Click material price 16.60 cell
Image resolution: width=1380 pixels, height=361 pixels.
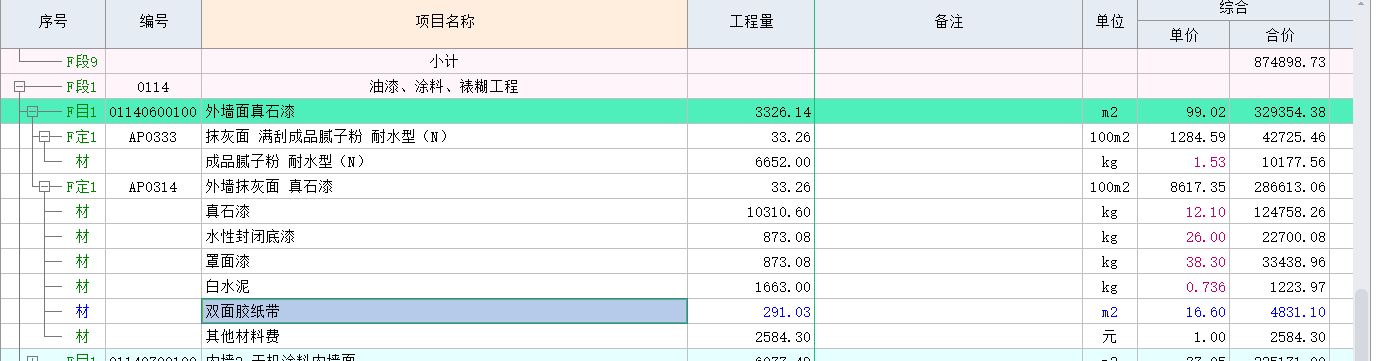point(1184,311)
